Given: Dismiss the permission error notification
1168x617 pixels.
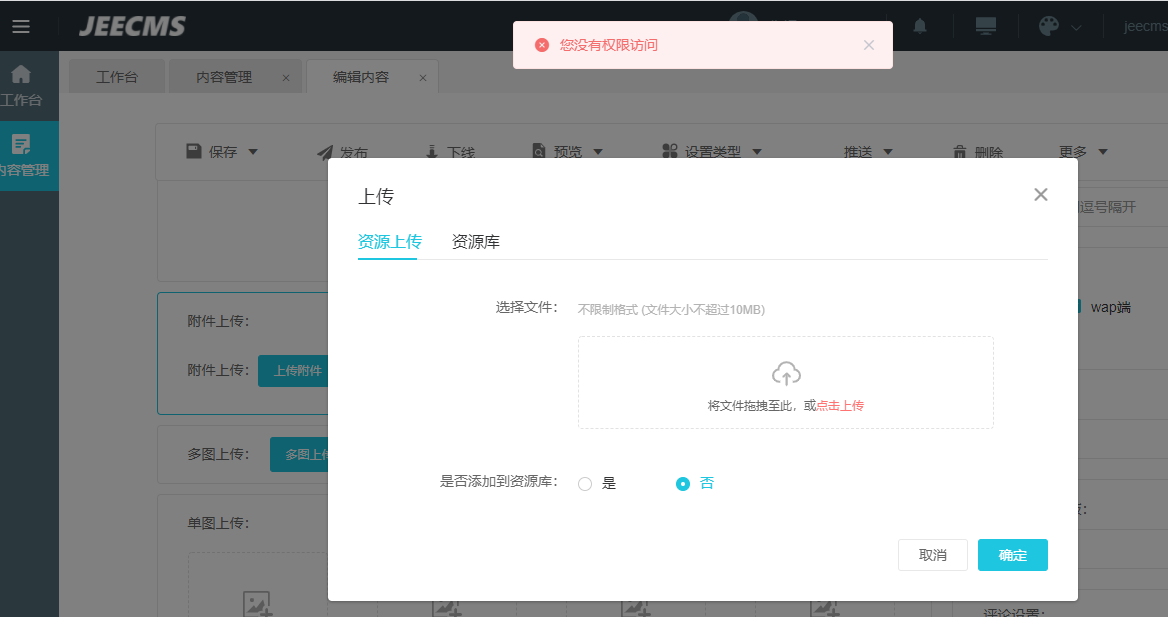Looking at the screenshot, I should (x=868, y=45).
